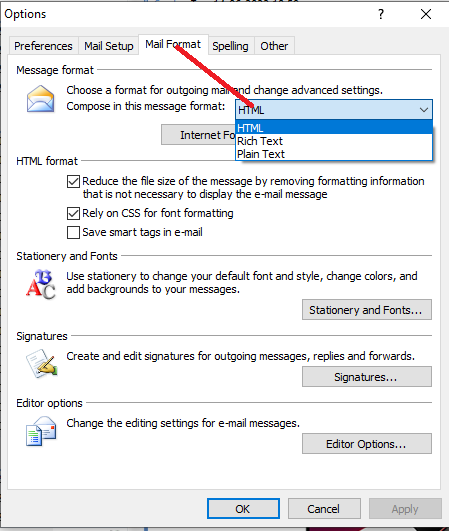The height and width of the screenshot is (531, 449).
Task: Click the Editor options document envelope icon
Action: [x=41, y=431]
